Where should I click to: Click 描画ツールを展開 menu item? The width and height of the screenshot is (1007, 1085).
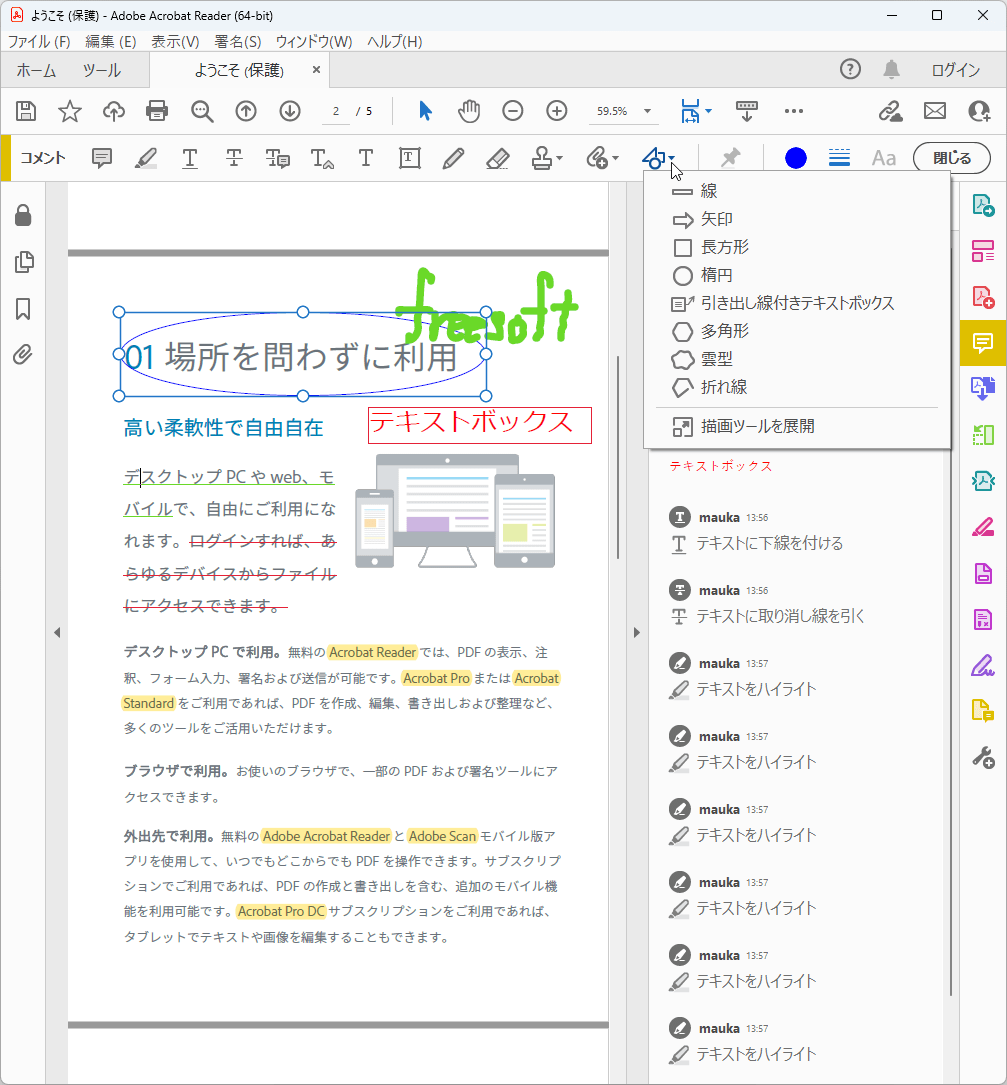coord(797,427)
